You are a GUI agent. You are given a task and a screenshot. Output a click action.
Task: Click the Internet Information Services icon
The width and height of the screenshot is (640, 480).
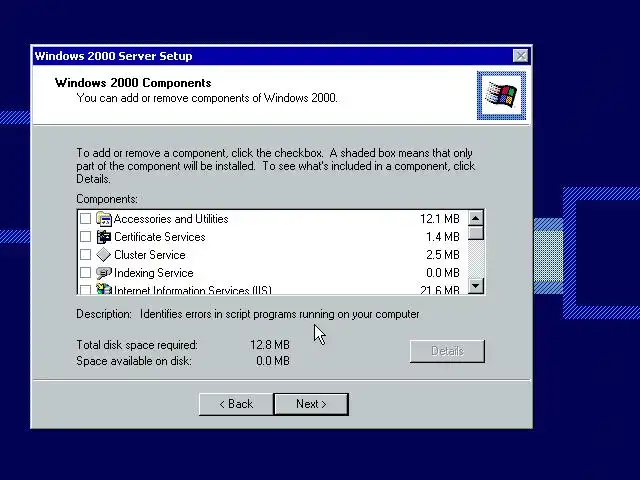[x=104, y=289]
